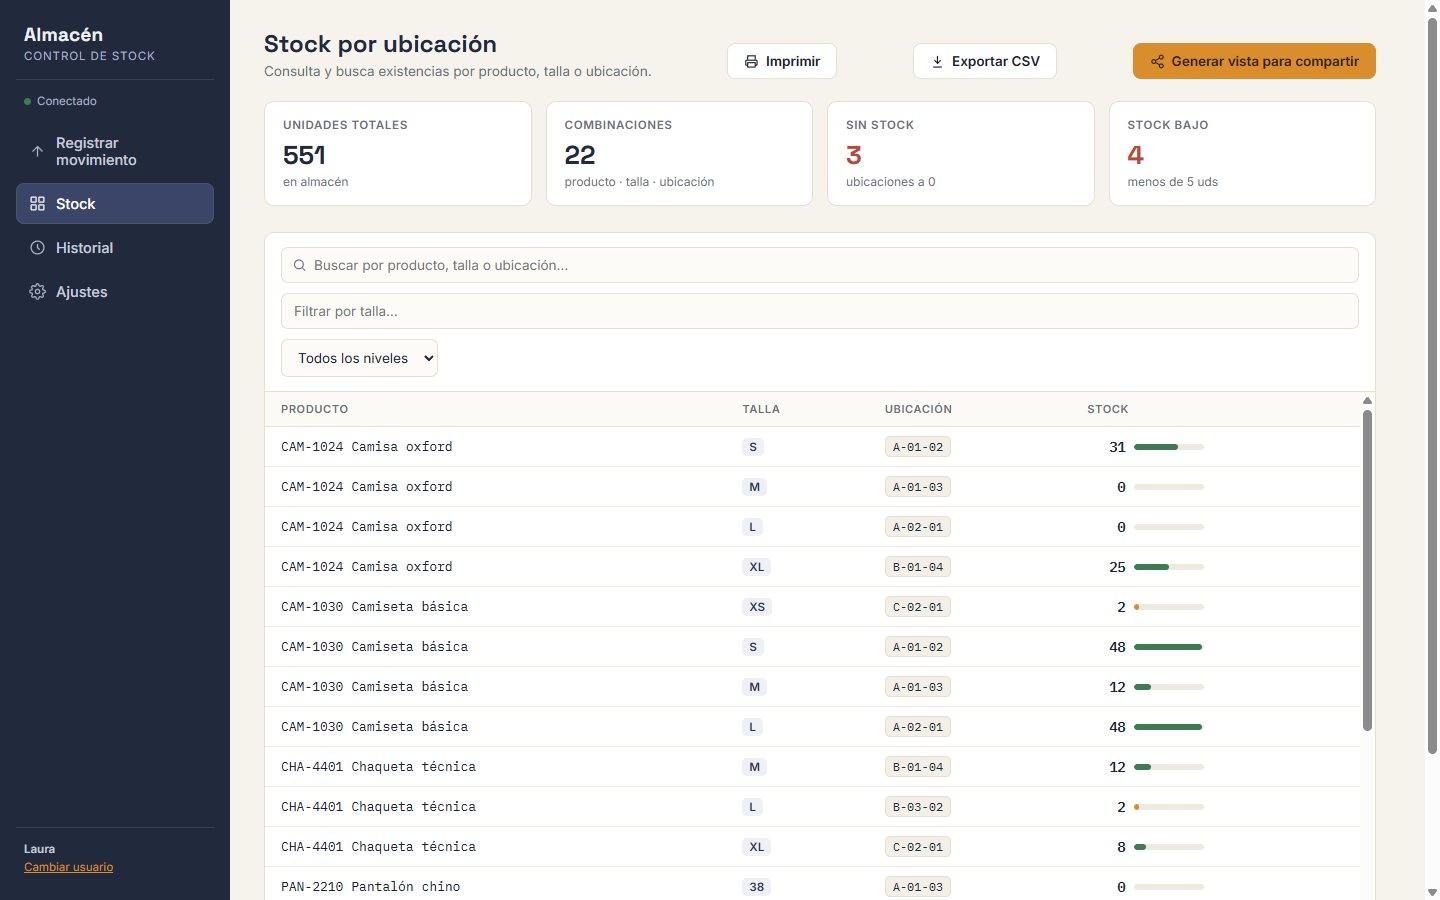Click the STOCK column header
Image resolution: width=1440 pixels, height=900 pixels.
1108,409
